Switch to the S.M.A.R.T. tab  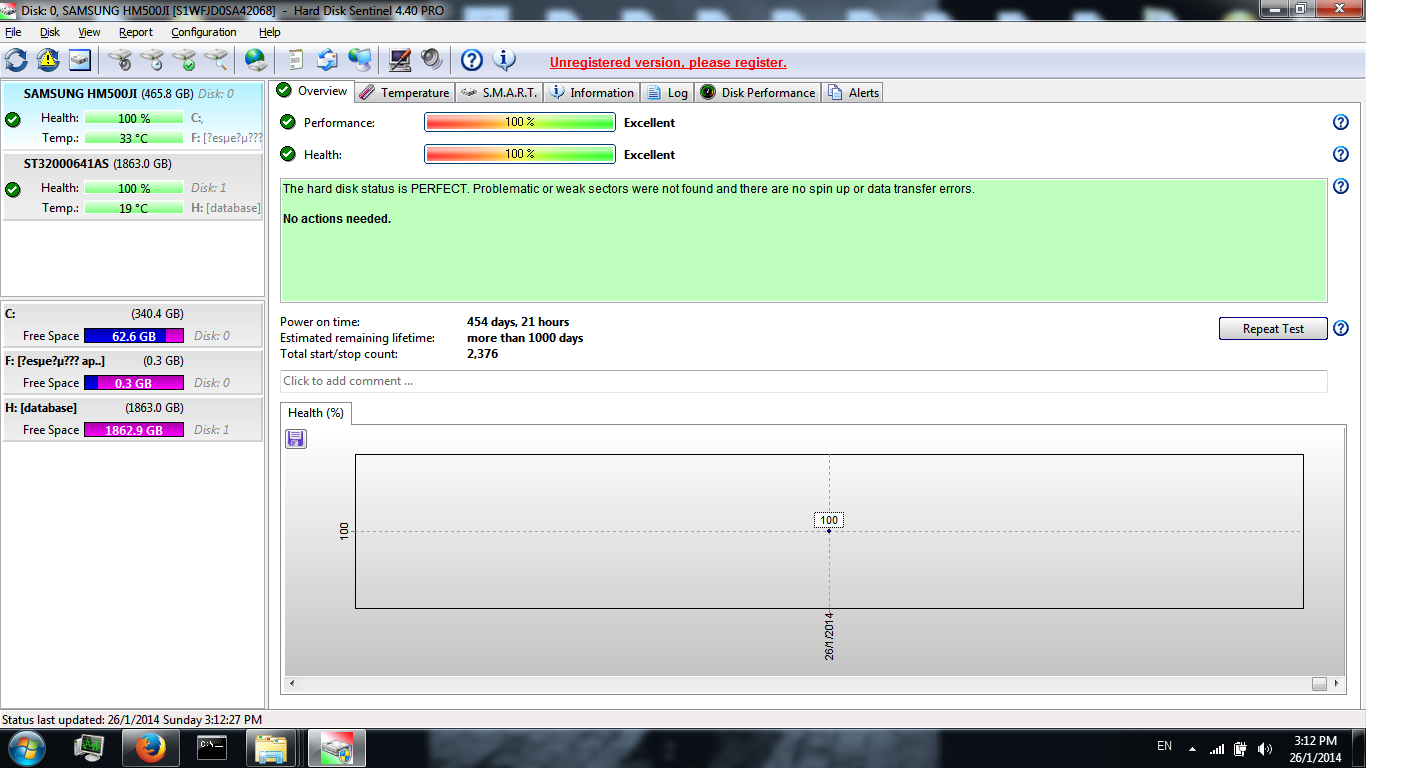point(499,93)
